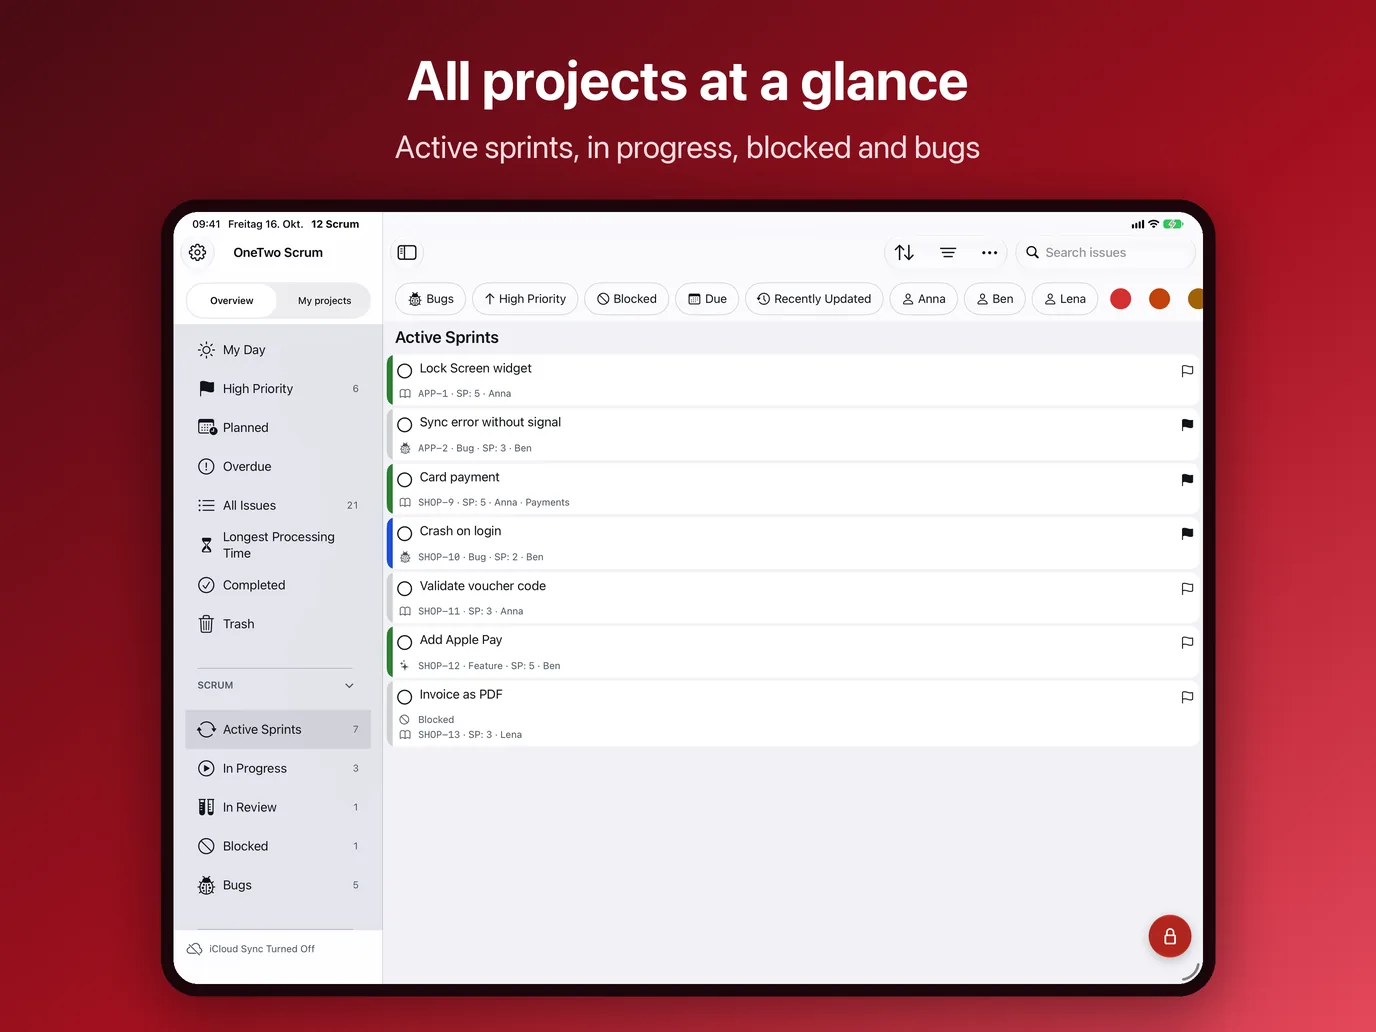
Task: Focus the Search issues field
Action: [1106, 253]
